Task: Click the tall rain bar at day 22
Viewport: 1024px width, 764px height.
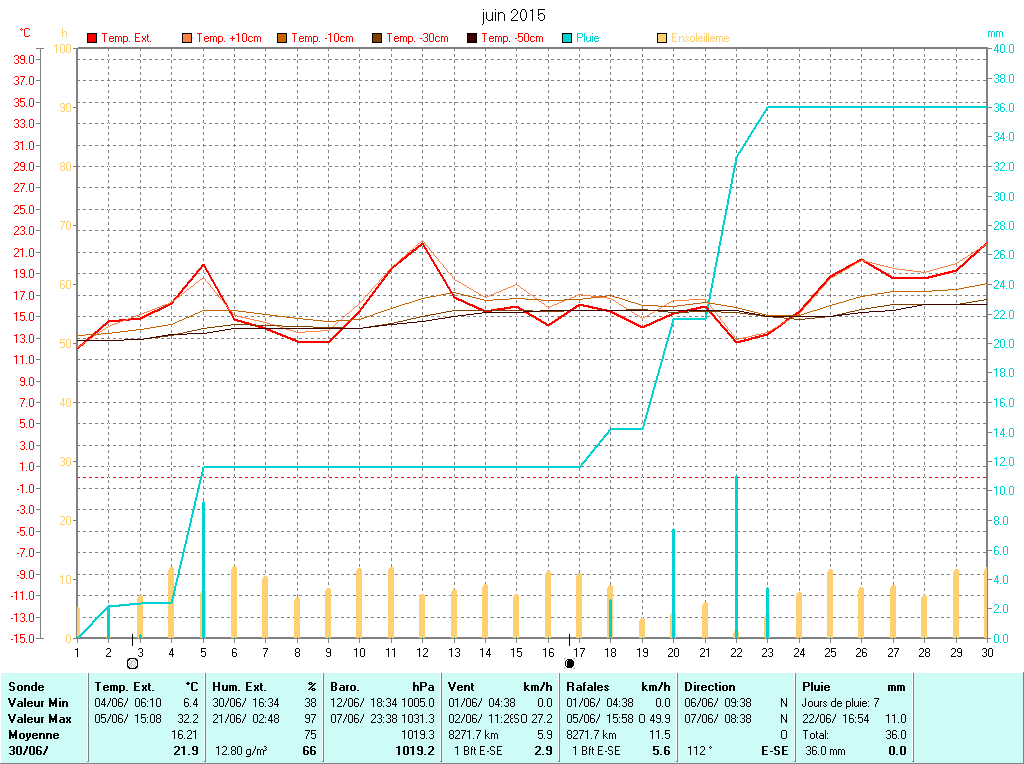Action: 736,555
